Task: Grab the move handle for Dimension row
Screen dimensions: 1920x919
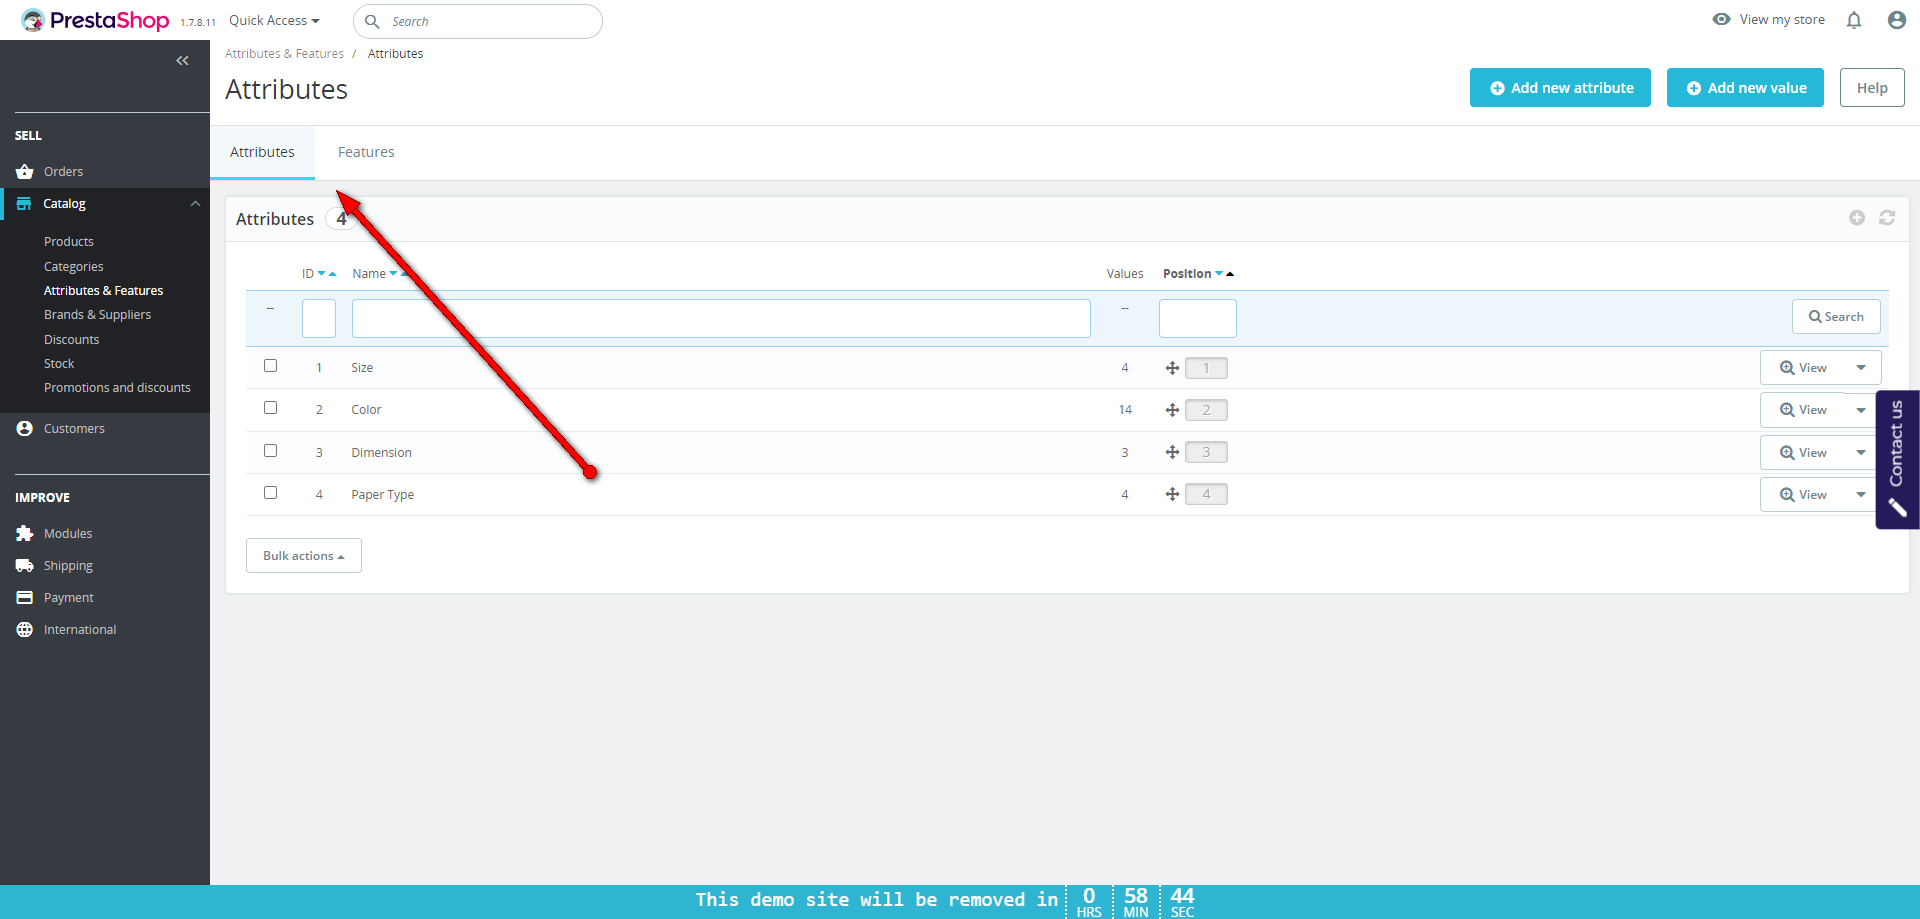Action: pyautogui.click(x=1172, y=452)
